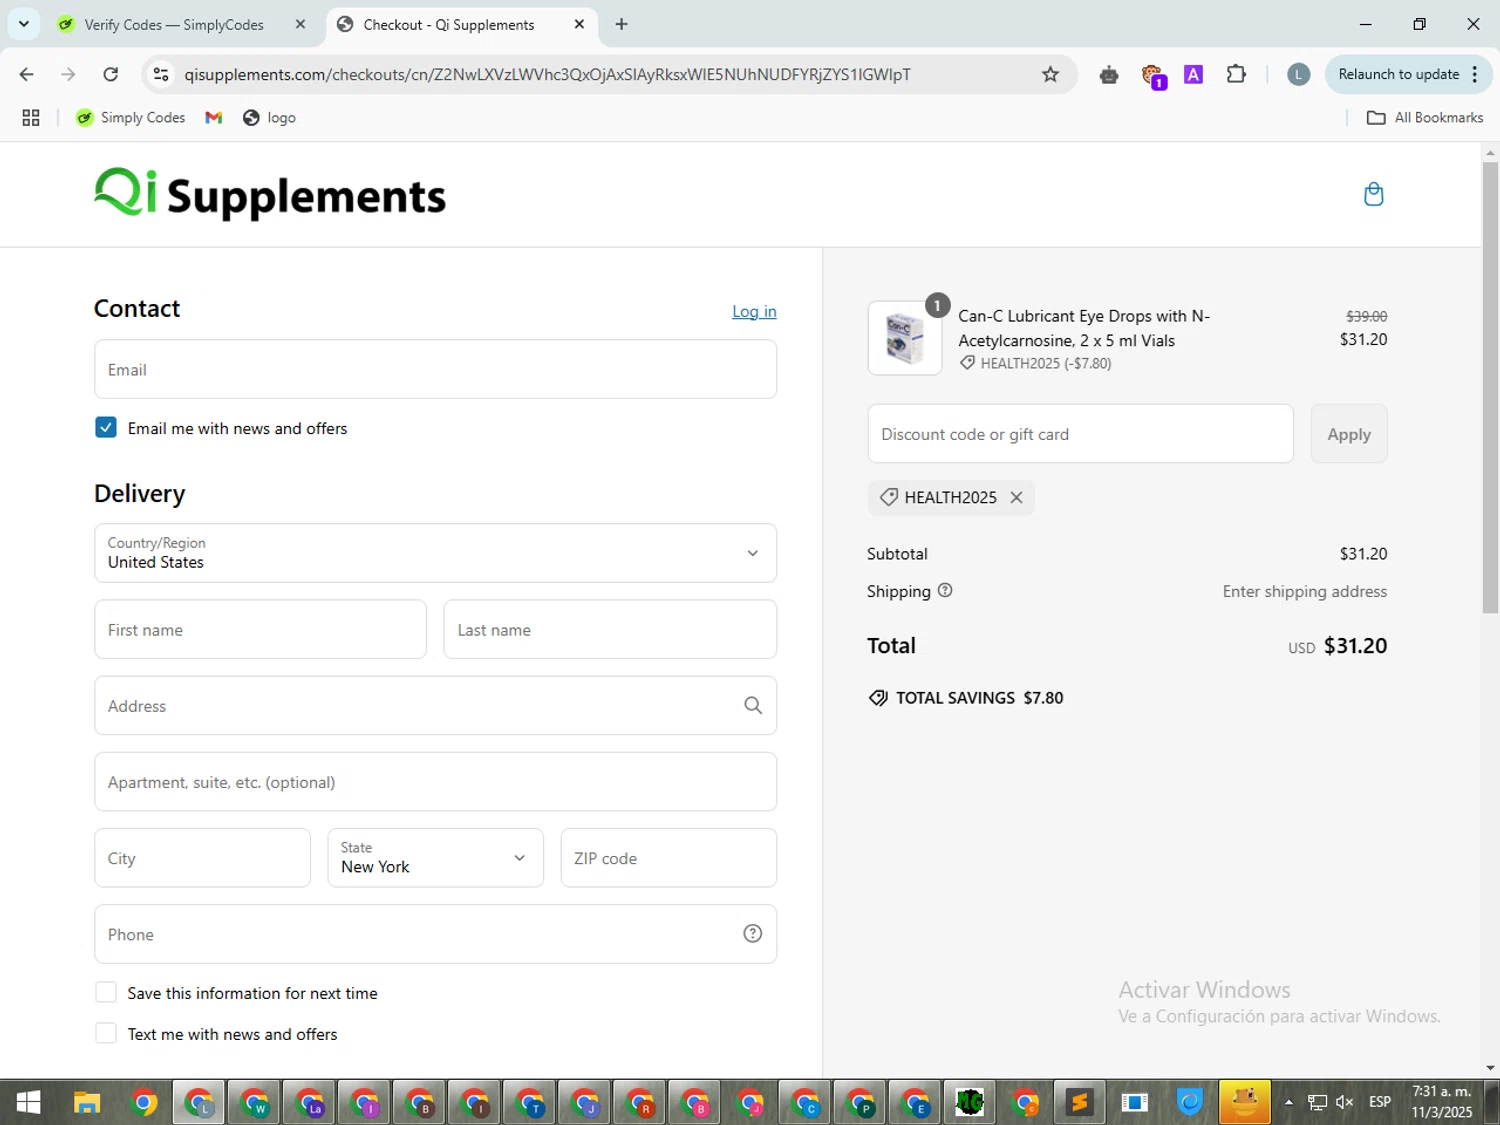Open the green MG taskbar application
This screenshot has height=1125, width=1500.
click(969, 1102)
